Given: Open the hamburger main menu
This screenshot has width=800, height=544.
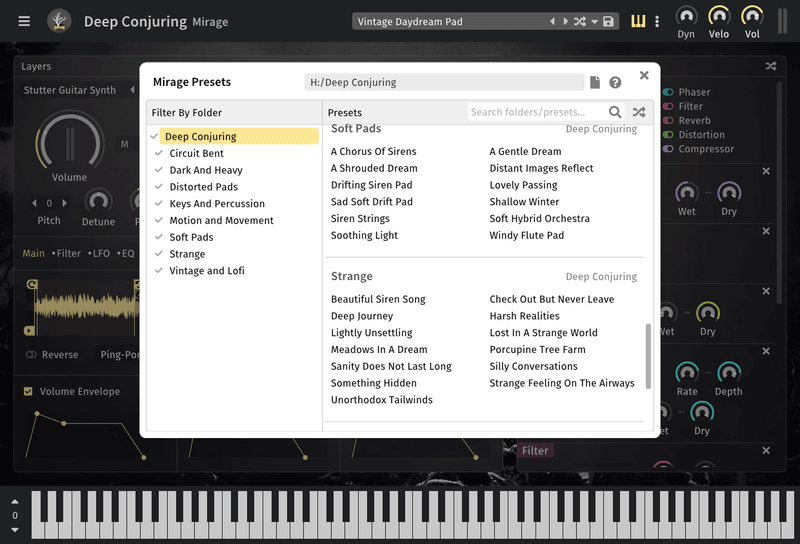Looking at the screenshot, I should click(x=24, y=21).
